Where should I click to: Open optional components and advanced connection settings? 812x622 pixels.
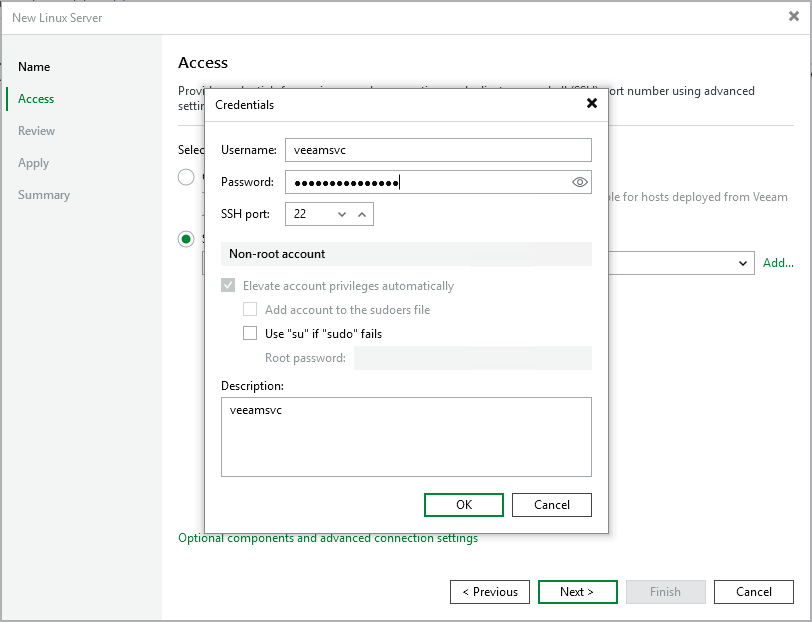[328, 538]
